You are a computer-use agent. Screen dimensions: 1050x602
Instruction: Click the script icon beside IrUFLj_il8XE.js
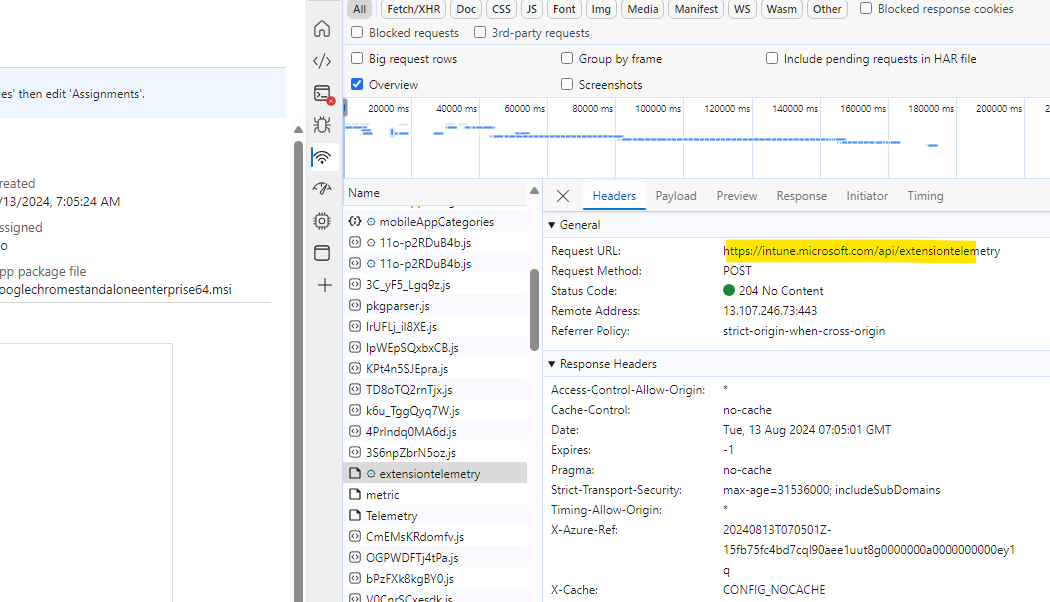pos(355,326)
